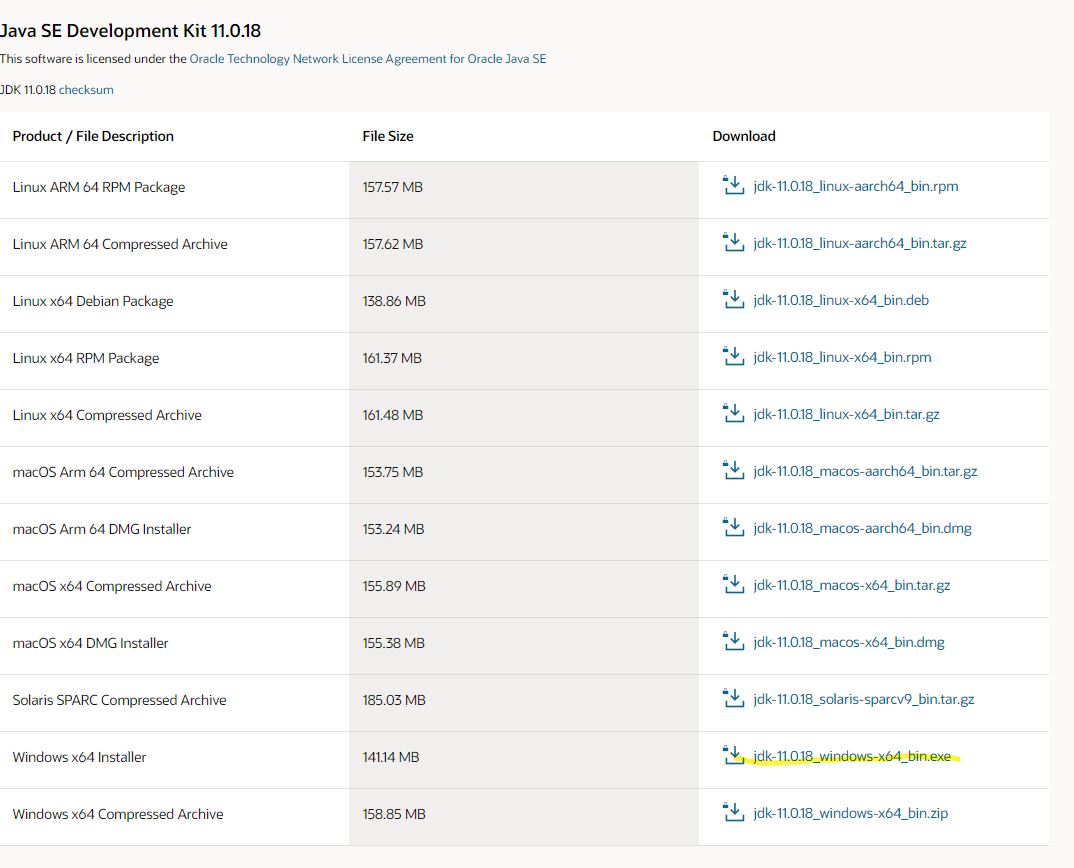Click the 141.14 MB file size cell
Viewport: 1074px width, 868px height.
click(391, 757)
